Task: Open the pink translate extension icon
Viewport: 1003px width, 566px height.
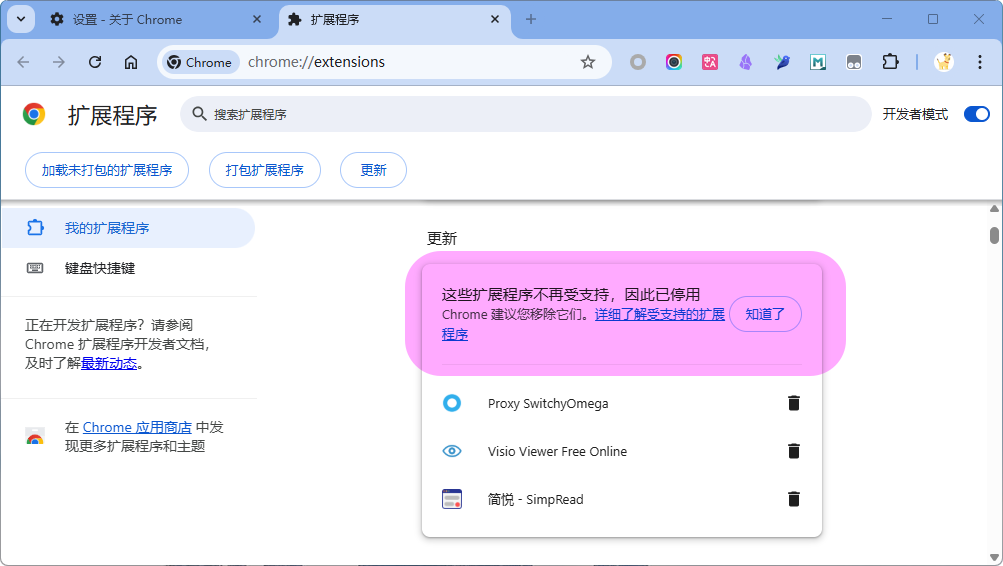Action: 710,62
